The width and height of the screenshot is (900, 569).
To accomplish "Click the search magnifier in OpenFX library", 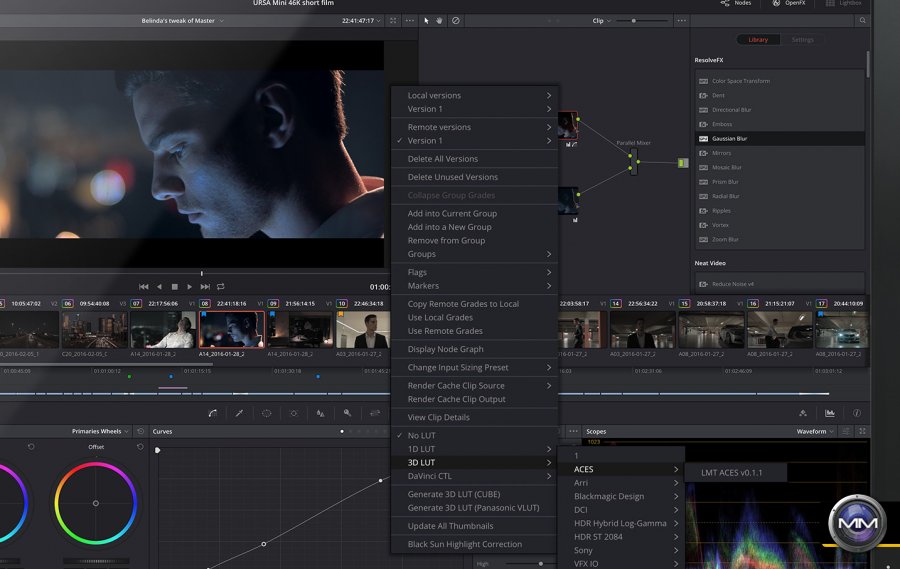I will (862, 21).
